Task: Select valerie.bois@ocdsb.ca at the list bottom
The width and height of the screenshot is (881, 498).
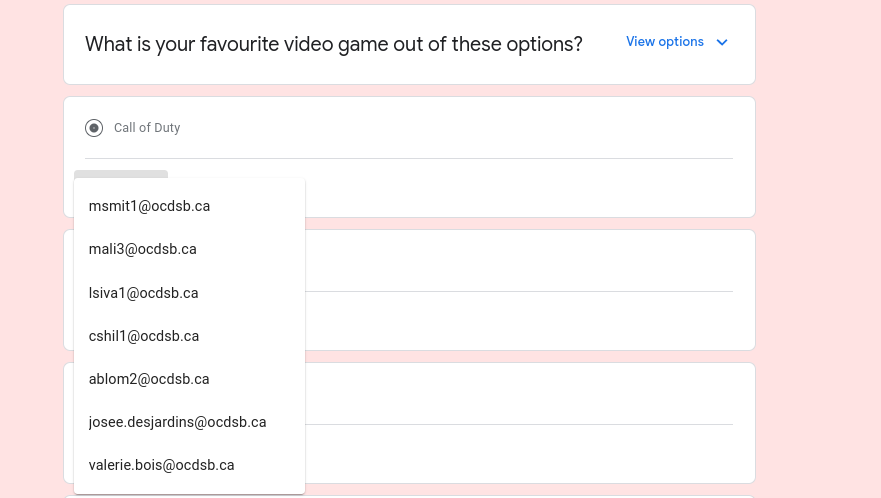Action: [161, 465]
